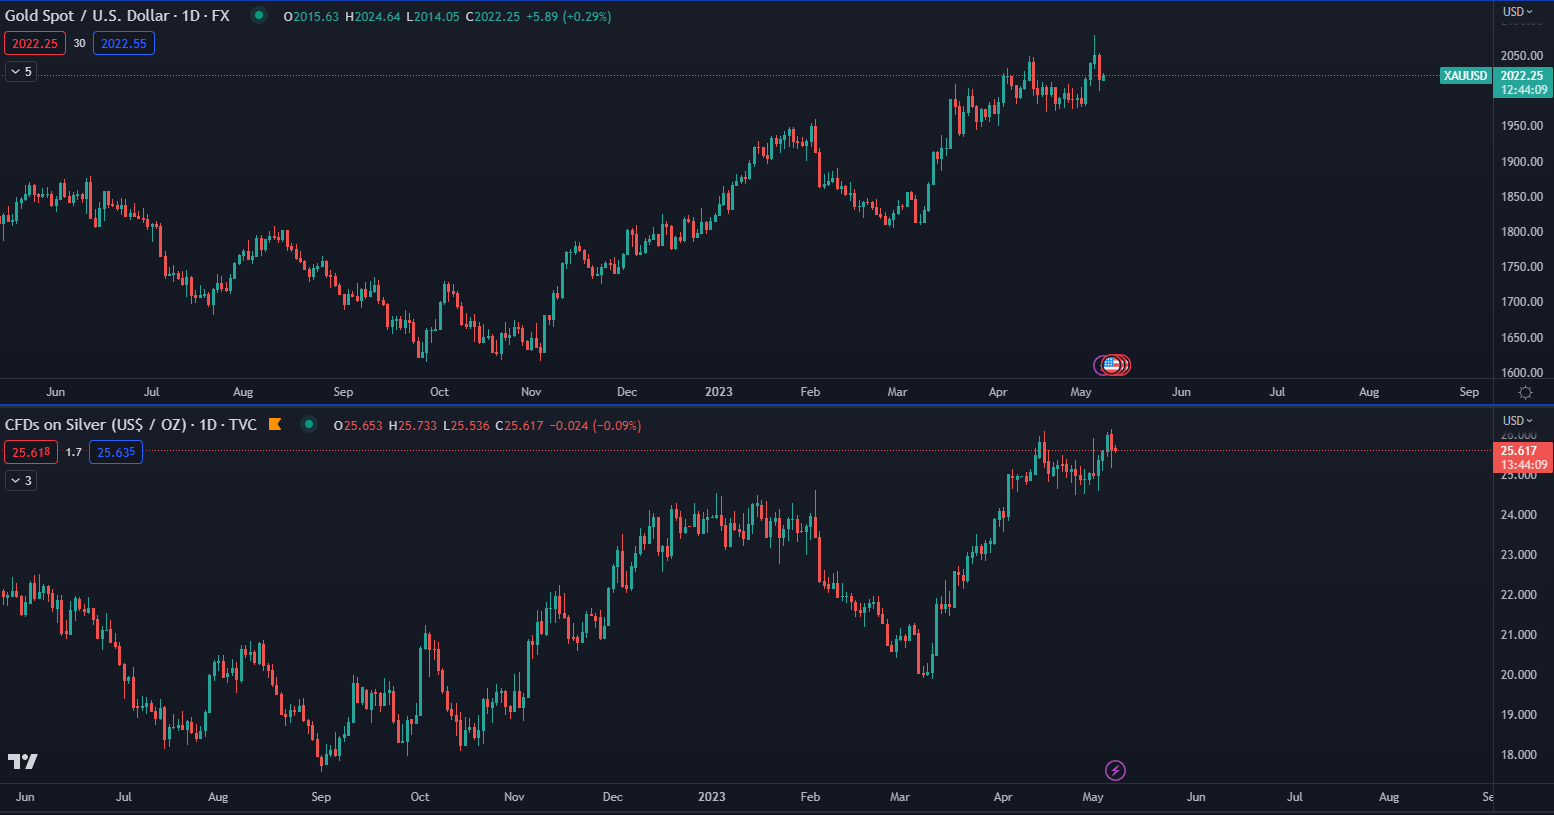The image size is (1554, 815).
Task: Collapse the Gold chart indicator legend showing 5
Action: [x=21, y=72]
